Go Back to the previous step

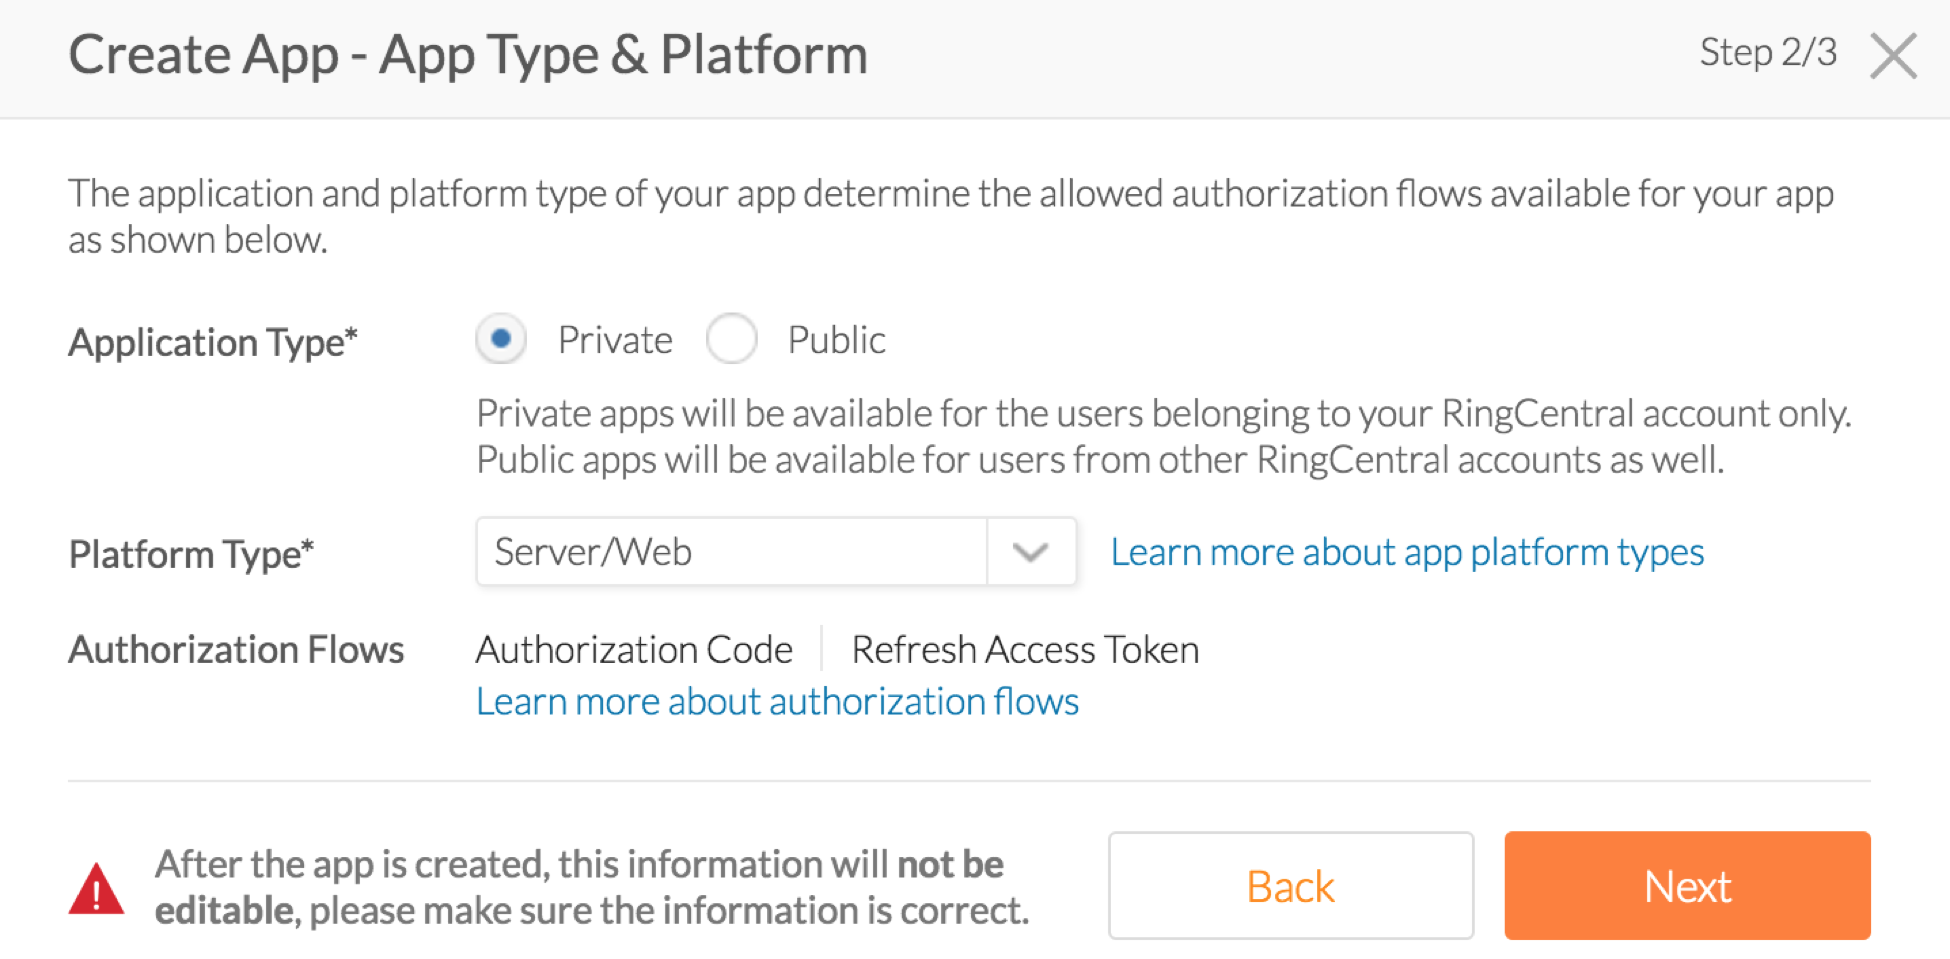[1290, 886]
